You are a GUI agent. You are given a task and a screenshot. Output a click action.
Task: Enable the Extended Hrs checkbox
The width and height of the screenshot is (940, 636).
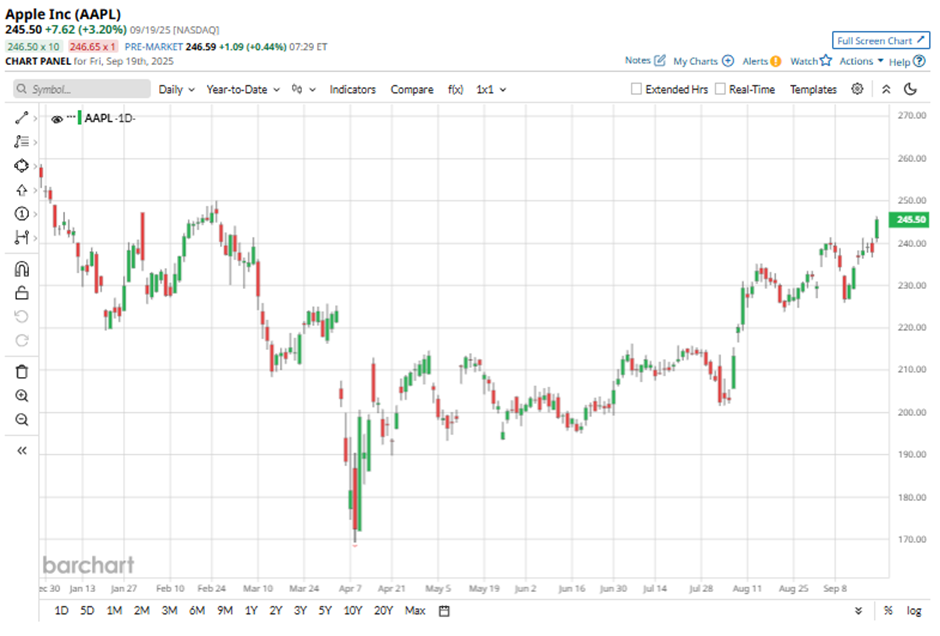[x=636, y=89]
